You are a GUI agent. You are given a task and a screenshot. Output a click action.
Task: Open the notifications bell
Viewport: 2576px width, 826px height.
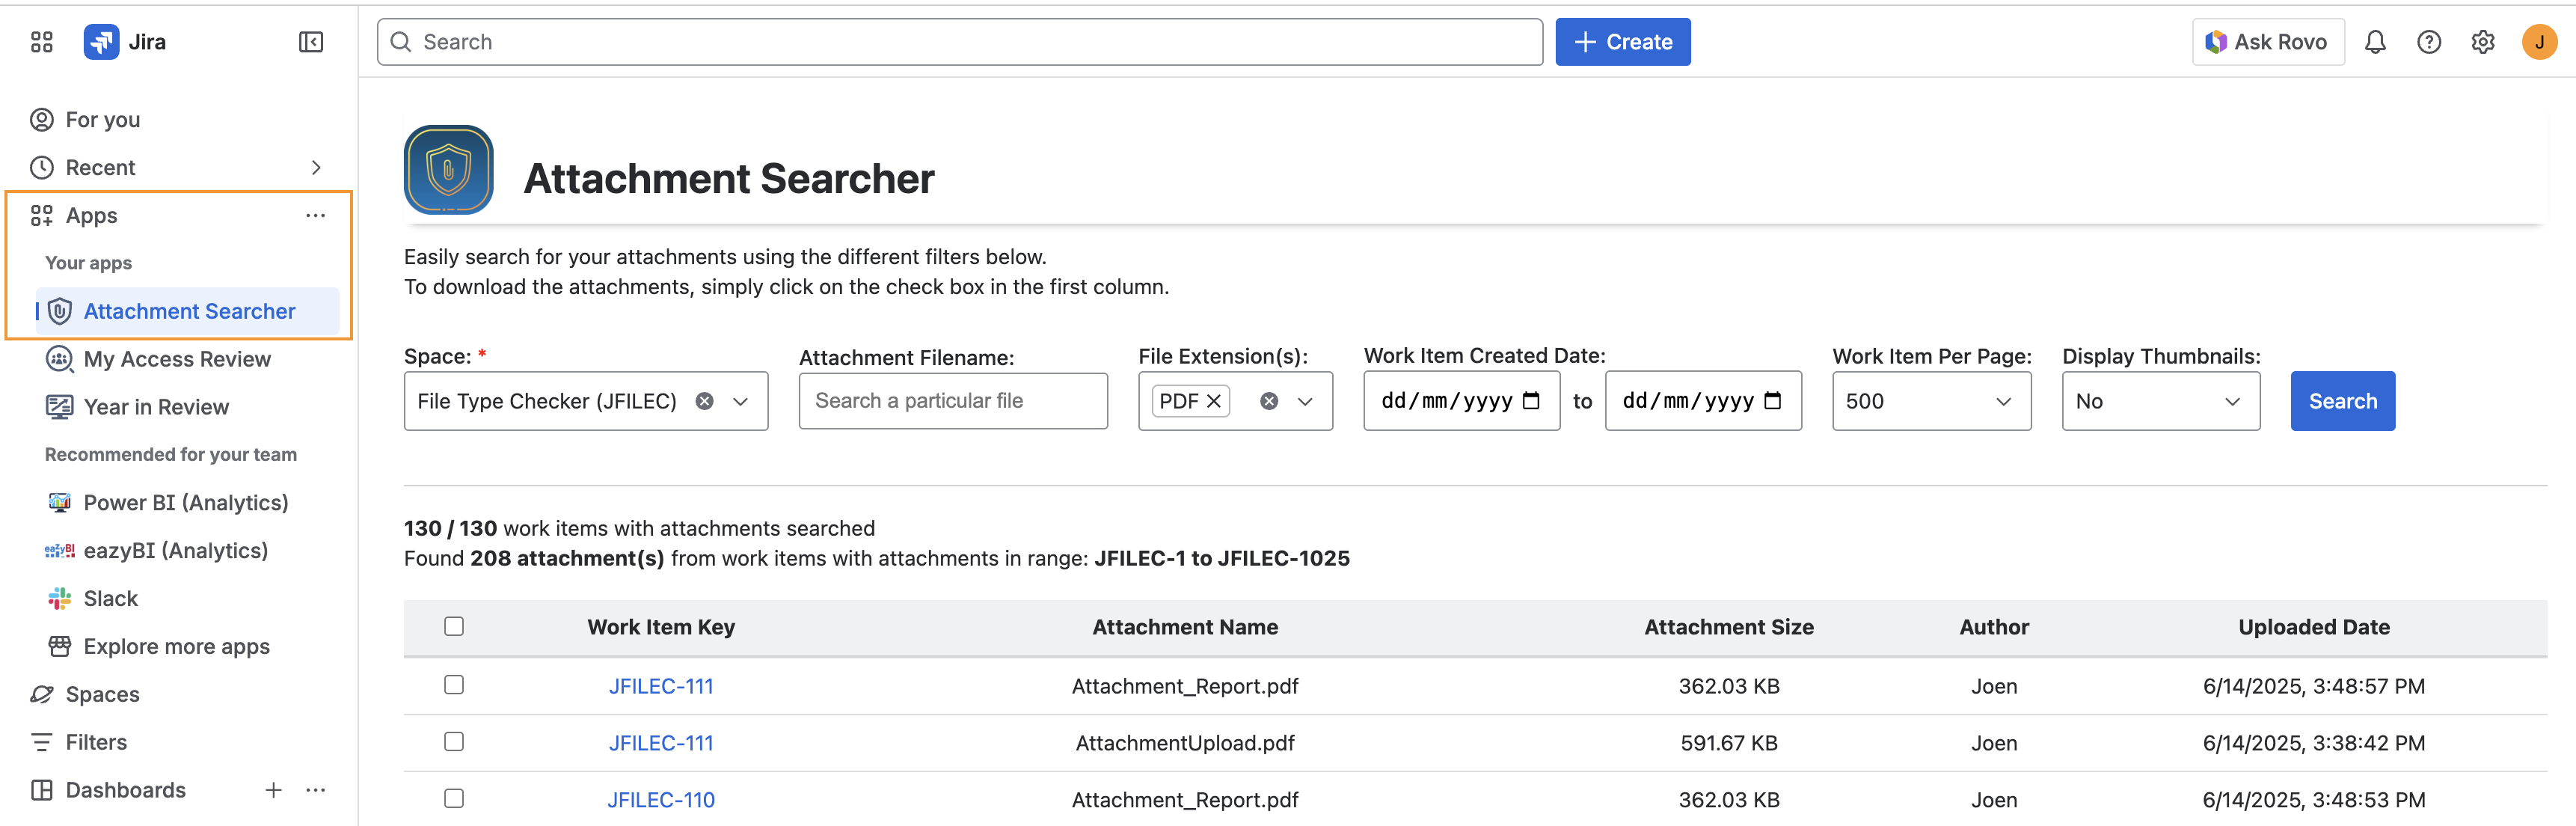(2375, 42)
